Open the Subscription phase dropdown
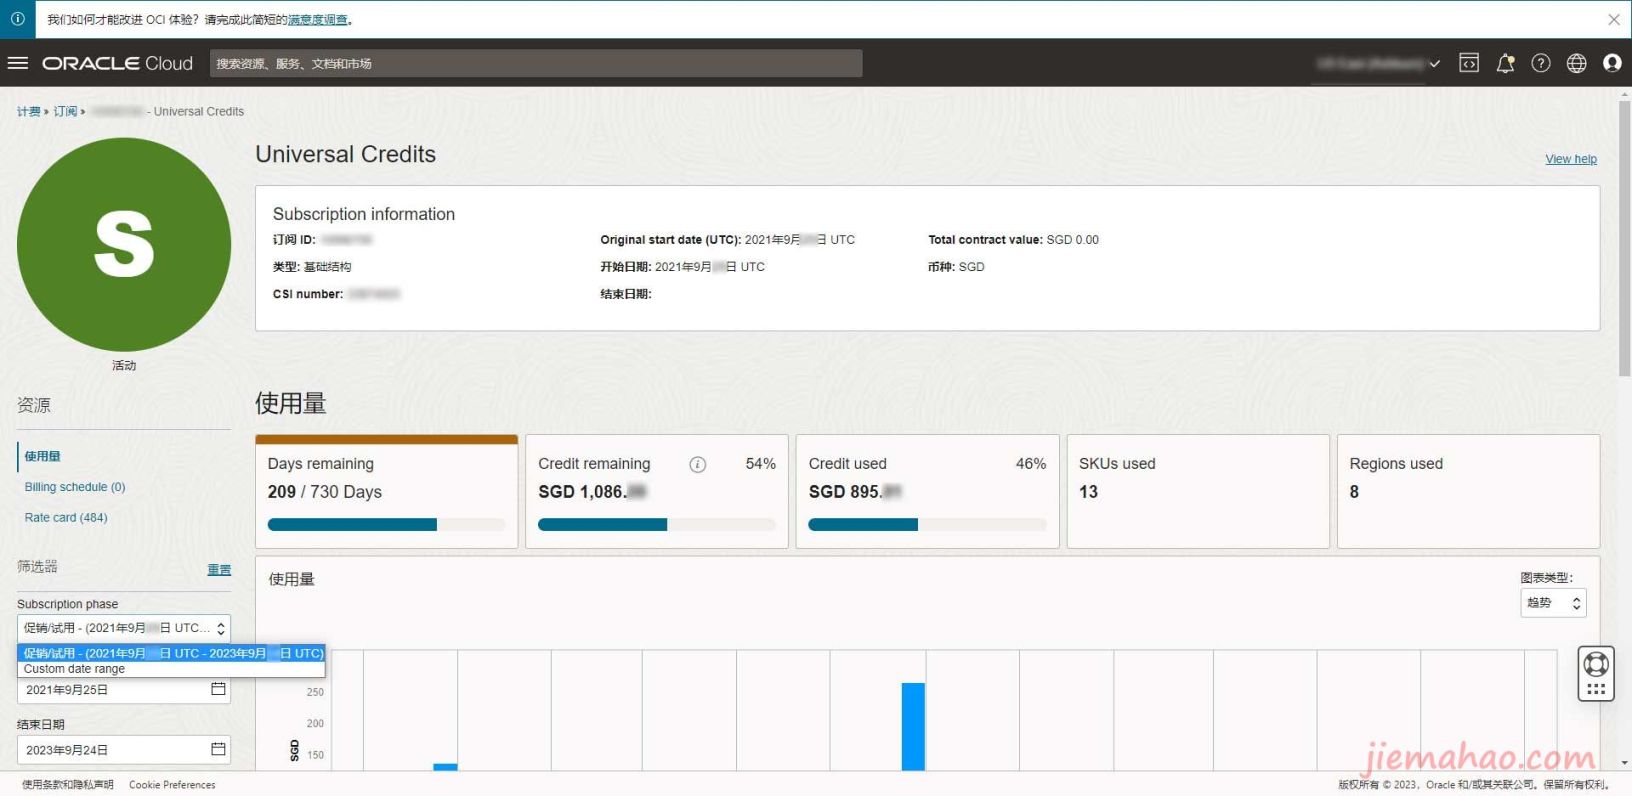 point(124,628)
